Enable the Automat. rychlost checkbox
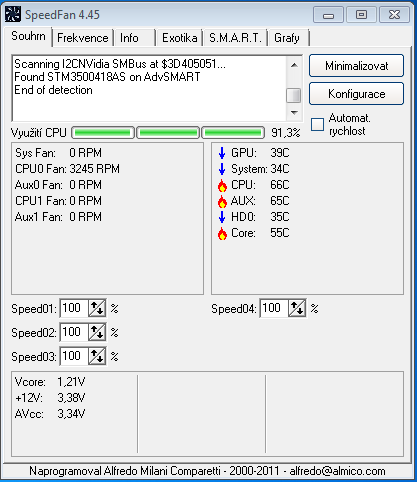 click(x=317, y=125)
